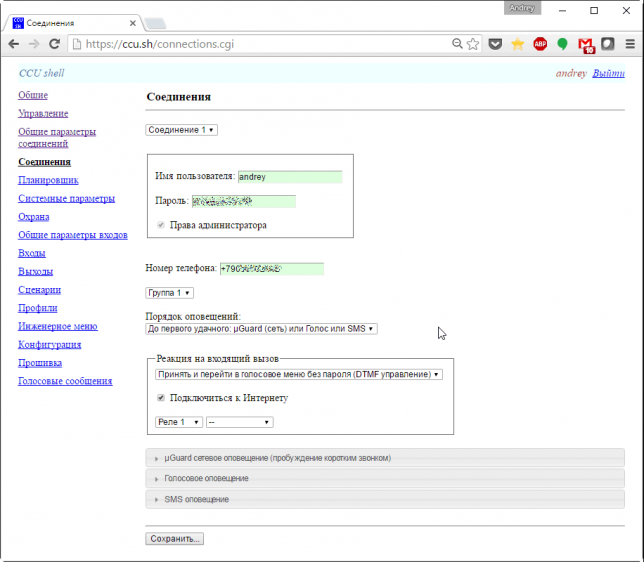This screenshot has height=562, width=644.
Task: Open the Pocket extension icon
Action: coord(495,44)
